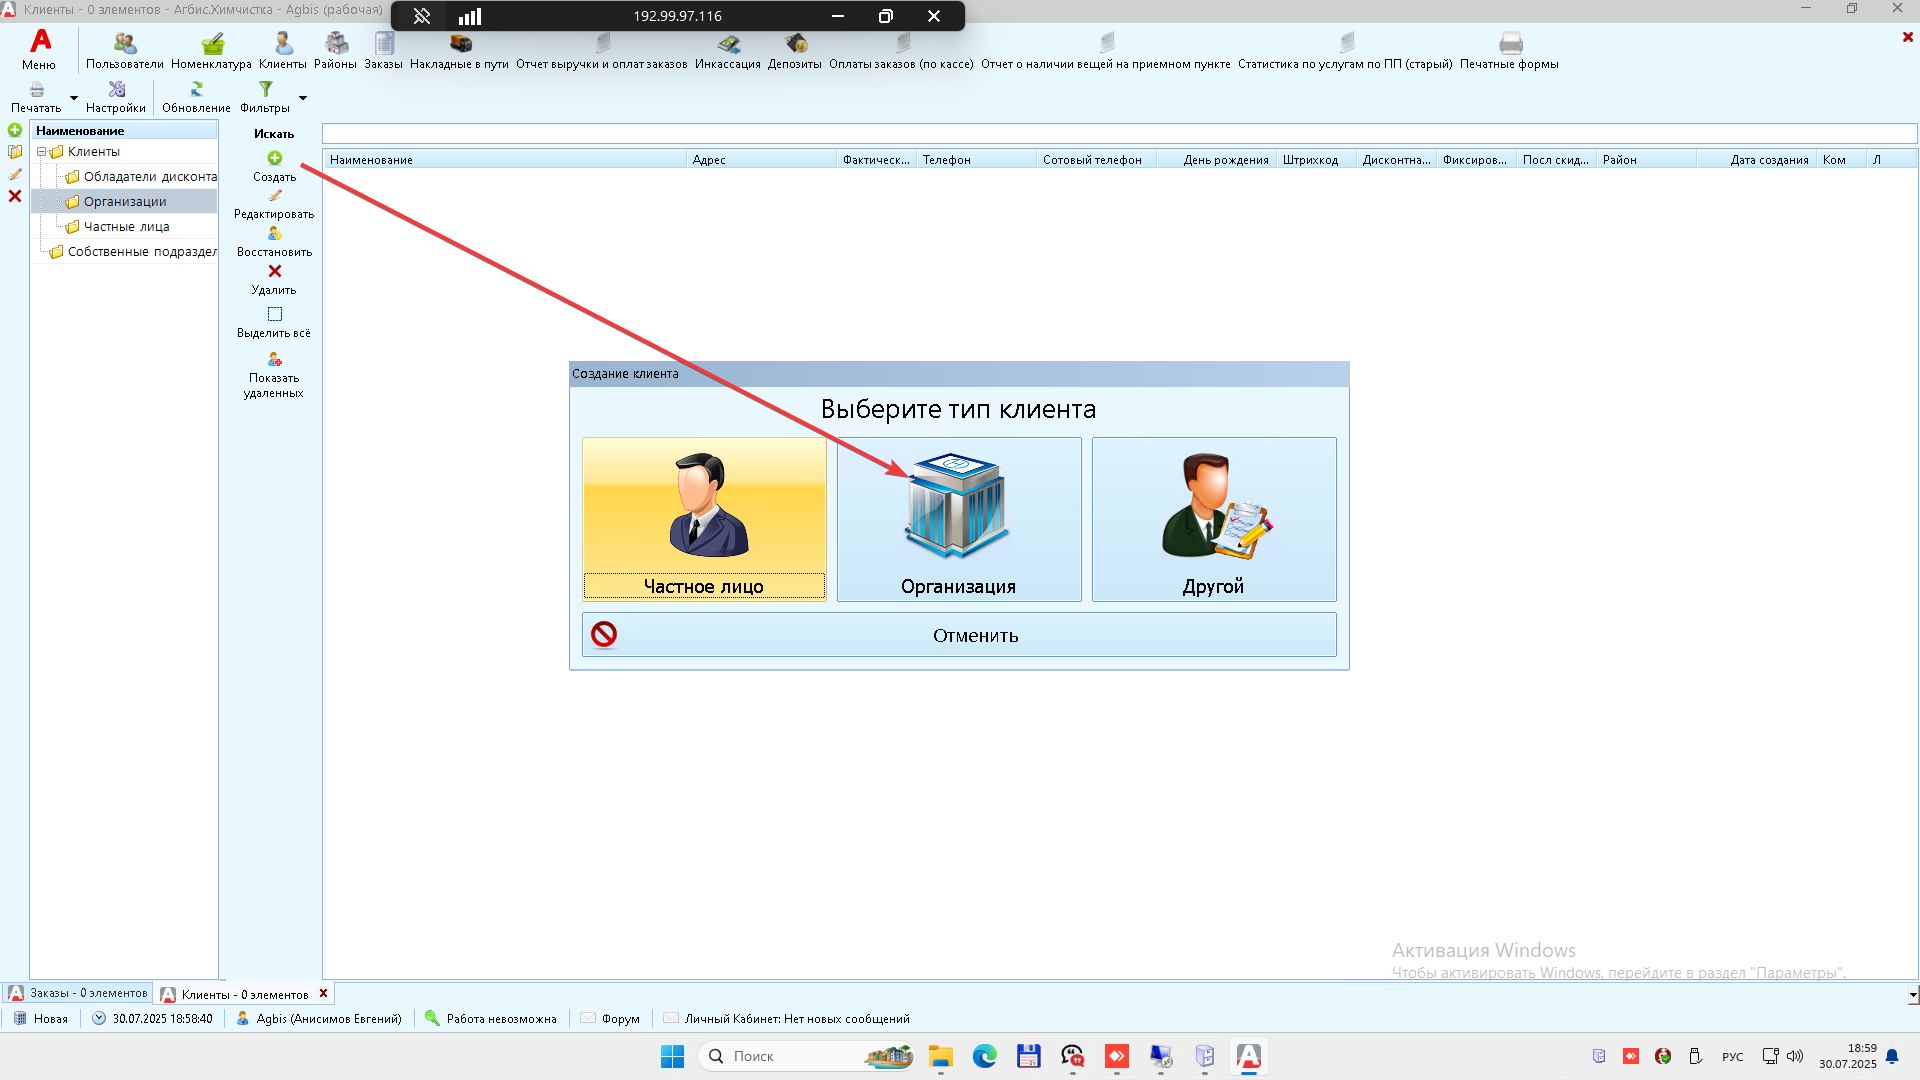The width and height of the screenshot is (1920, 1080).
Task: Sort by Сотовый телефон column header
Action: (x=1096, y=160)
